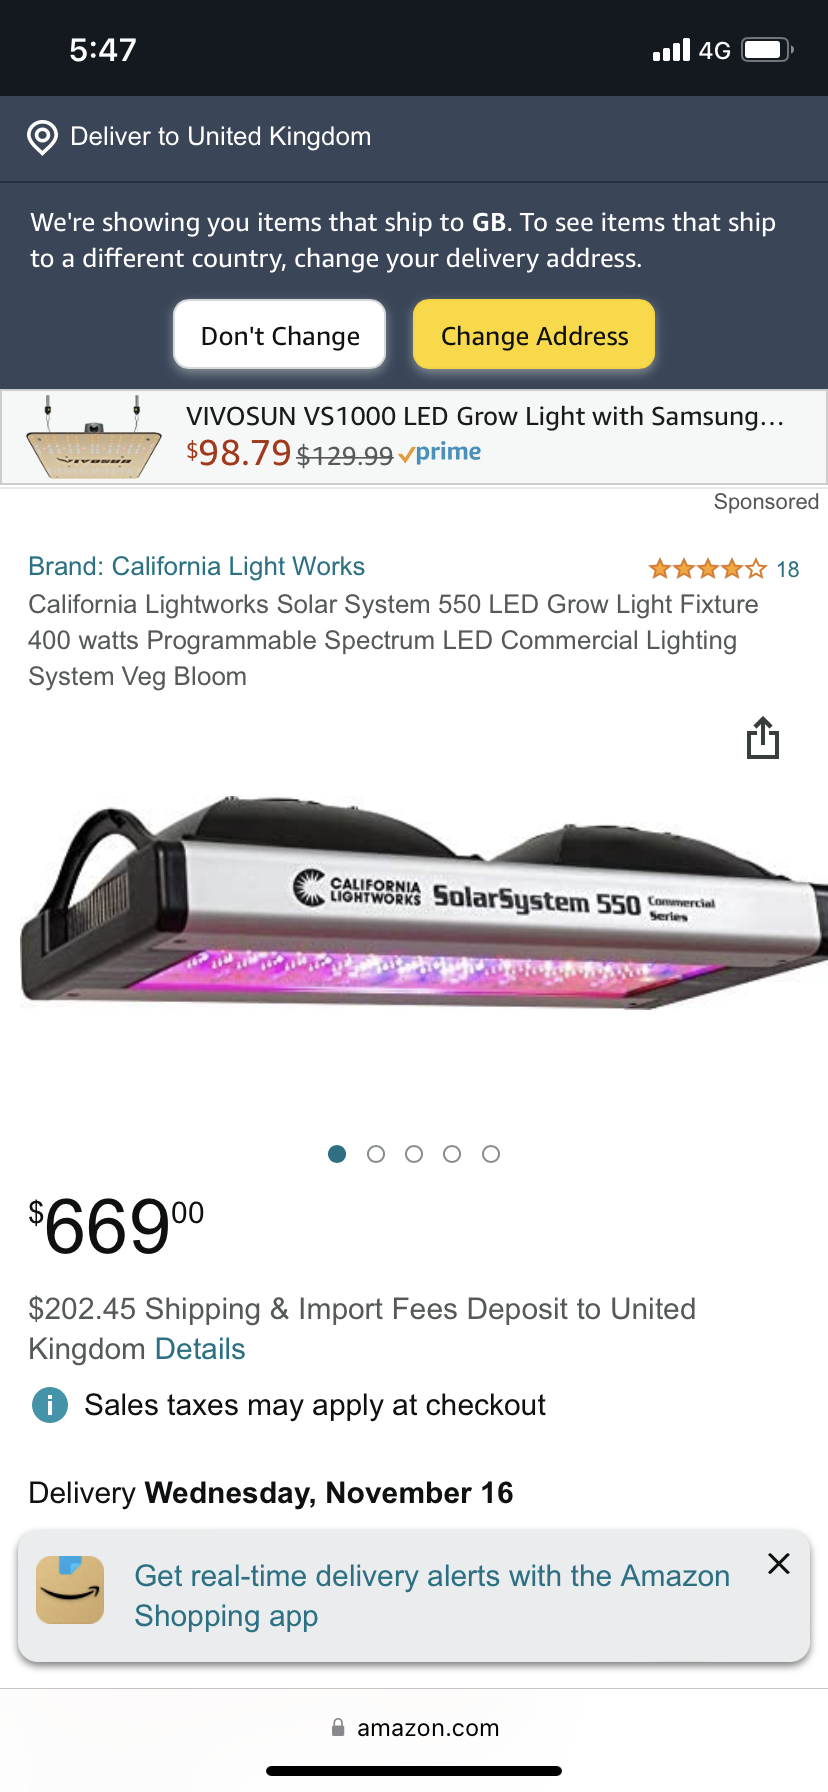This screenshot has height=1792, width=828.
Task: Tap the blue info icon by sales taxes
Action: coord(50,1405)
